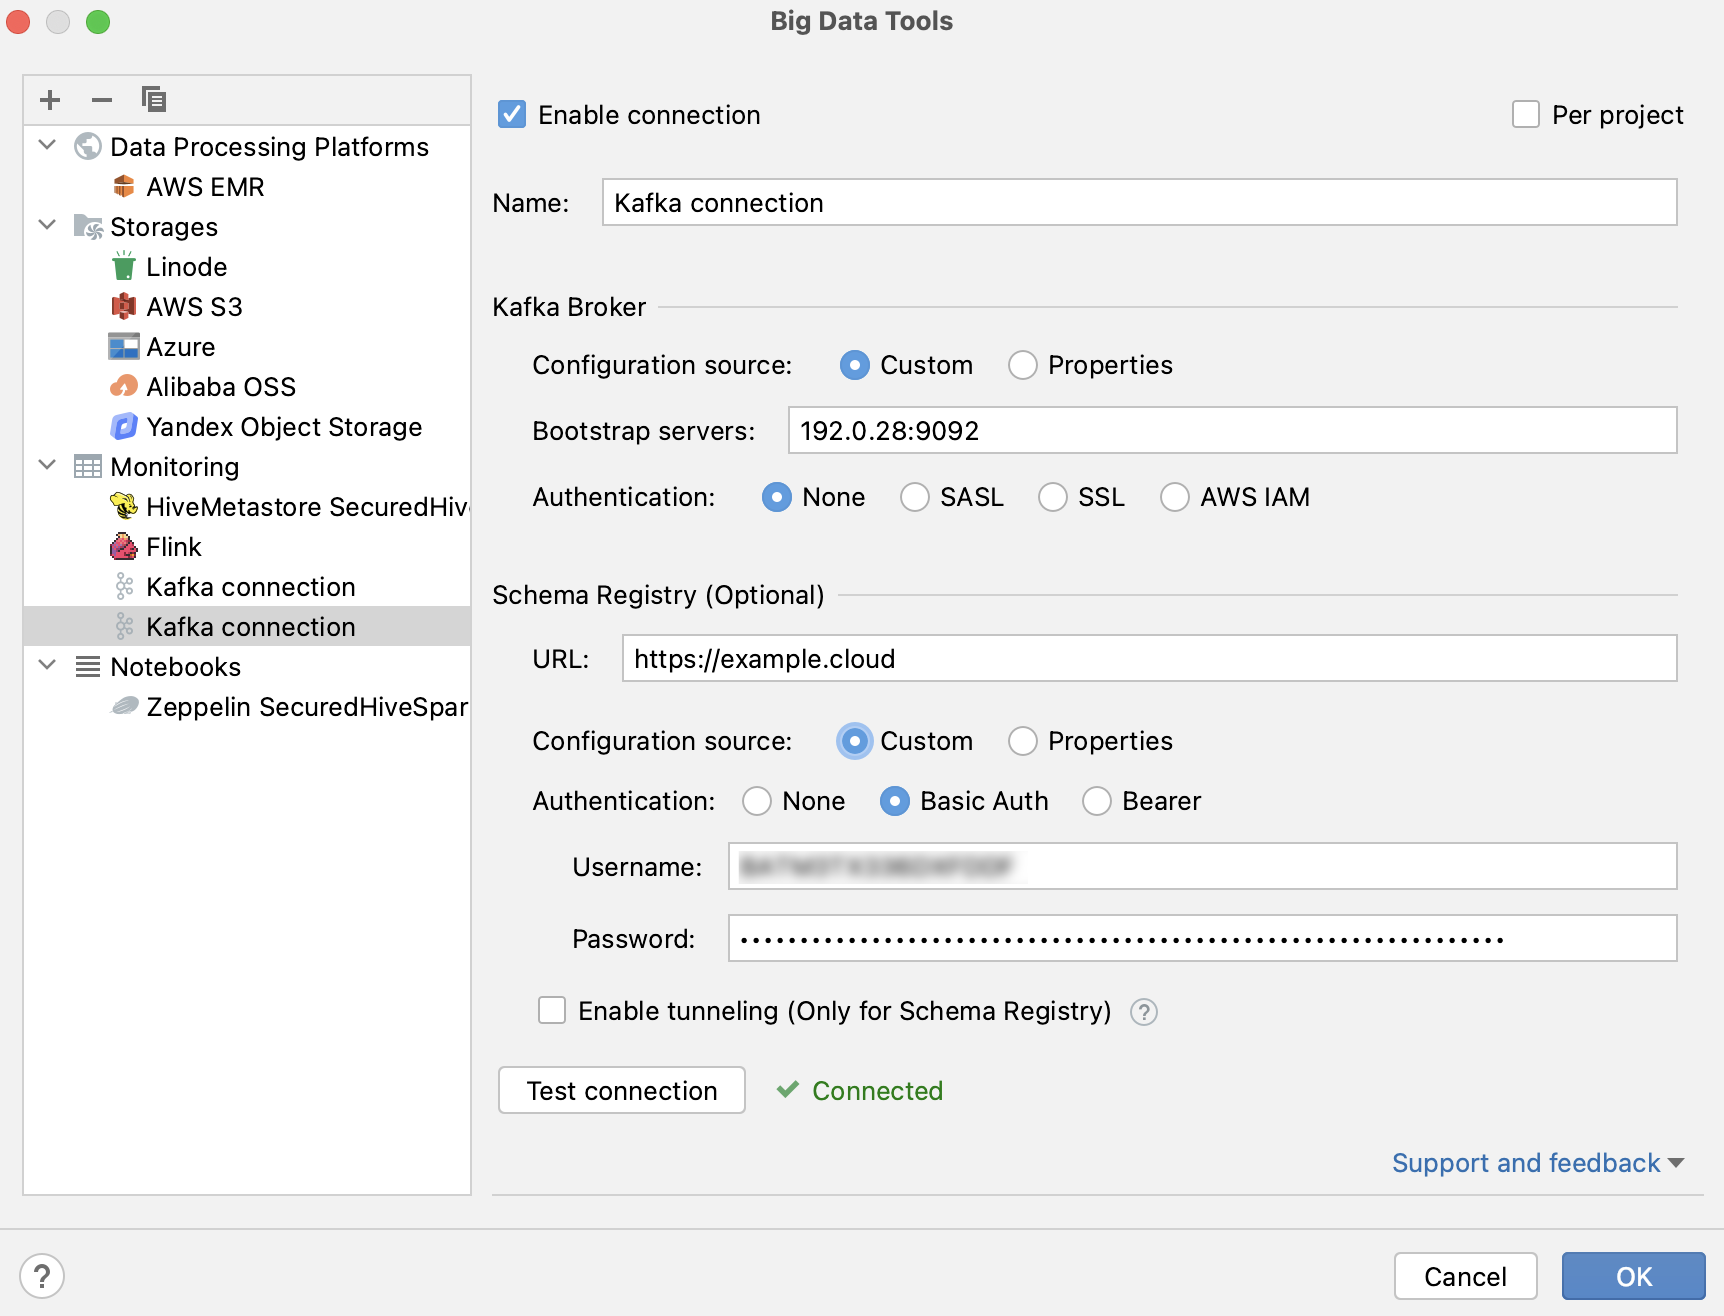Click the add connection plus icon
The image size is (1724, 1316).
tap(50, 100)
